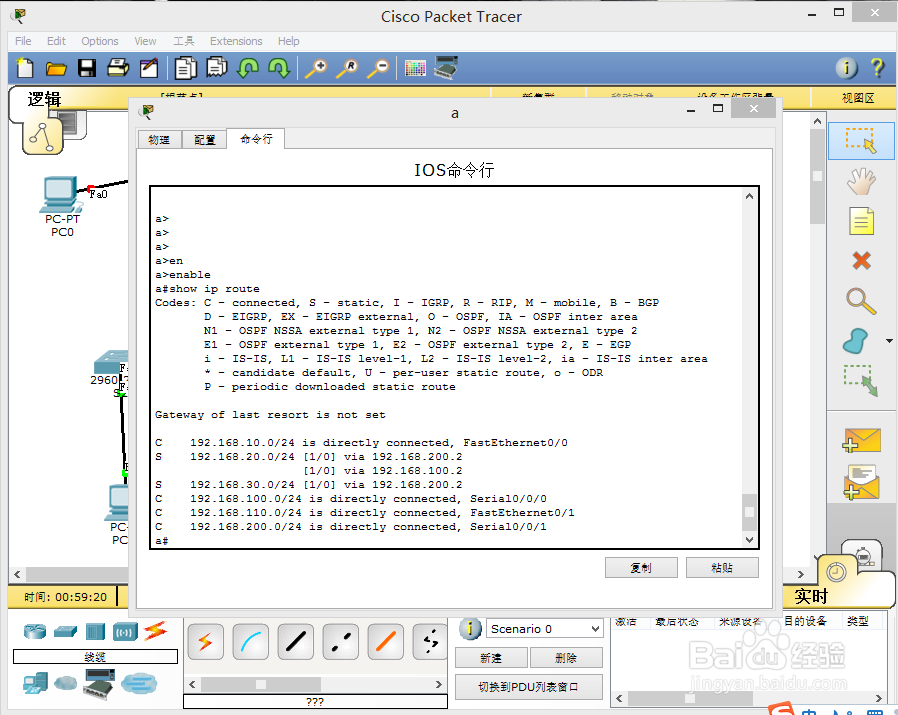Click down arrow of IOS terminal scrollbar

(749, 539)
